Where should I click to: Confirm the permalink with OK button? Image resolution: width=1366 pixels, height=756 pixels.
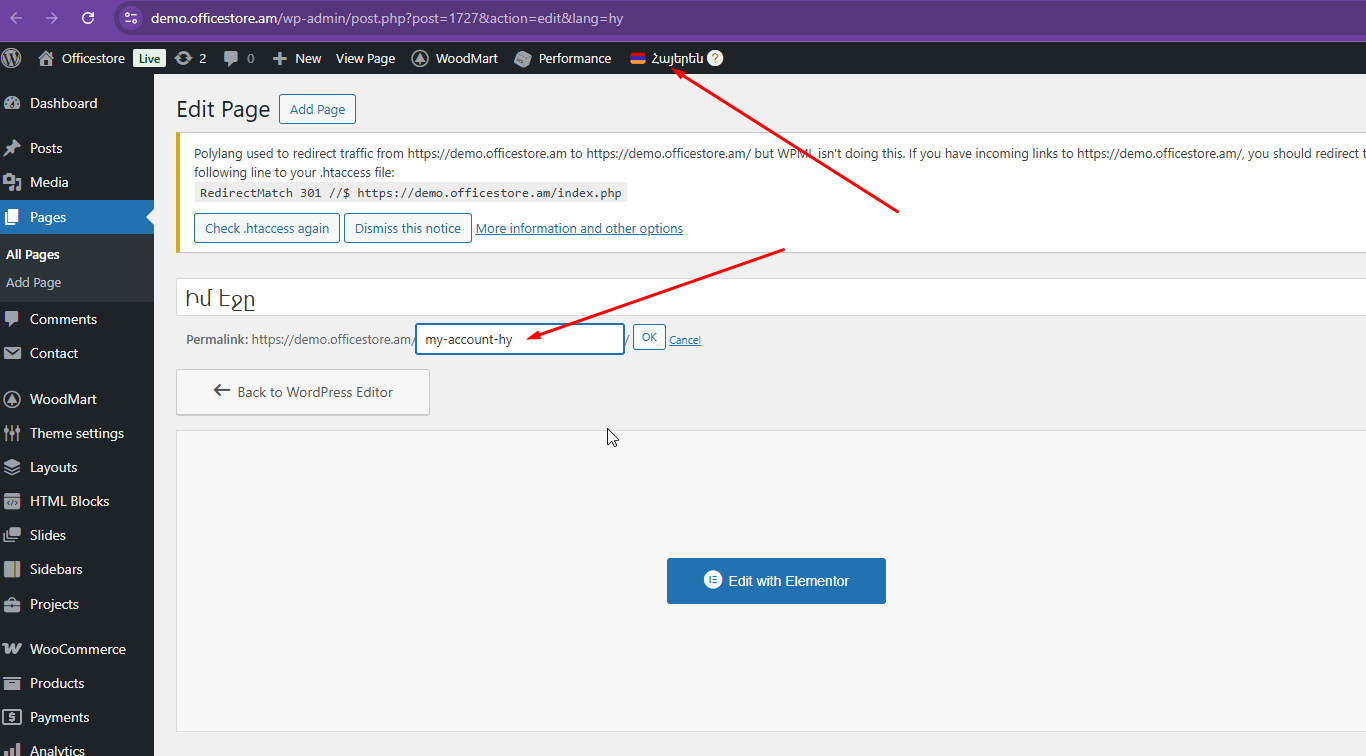coord(649,338)
